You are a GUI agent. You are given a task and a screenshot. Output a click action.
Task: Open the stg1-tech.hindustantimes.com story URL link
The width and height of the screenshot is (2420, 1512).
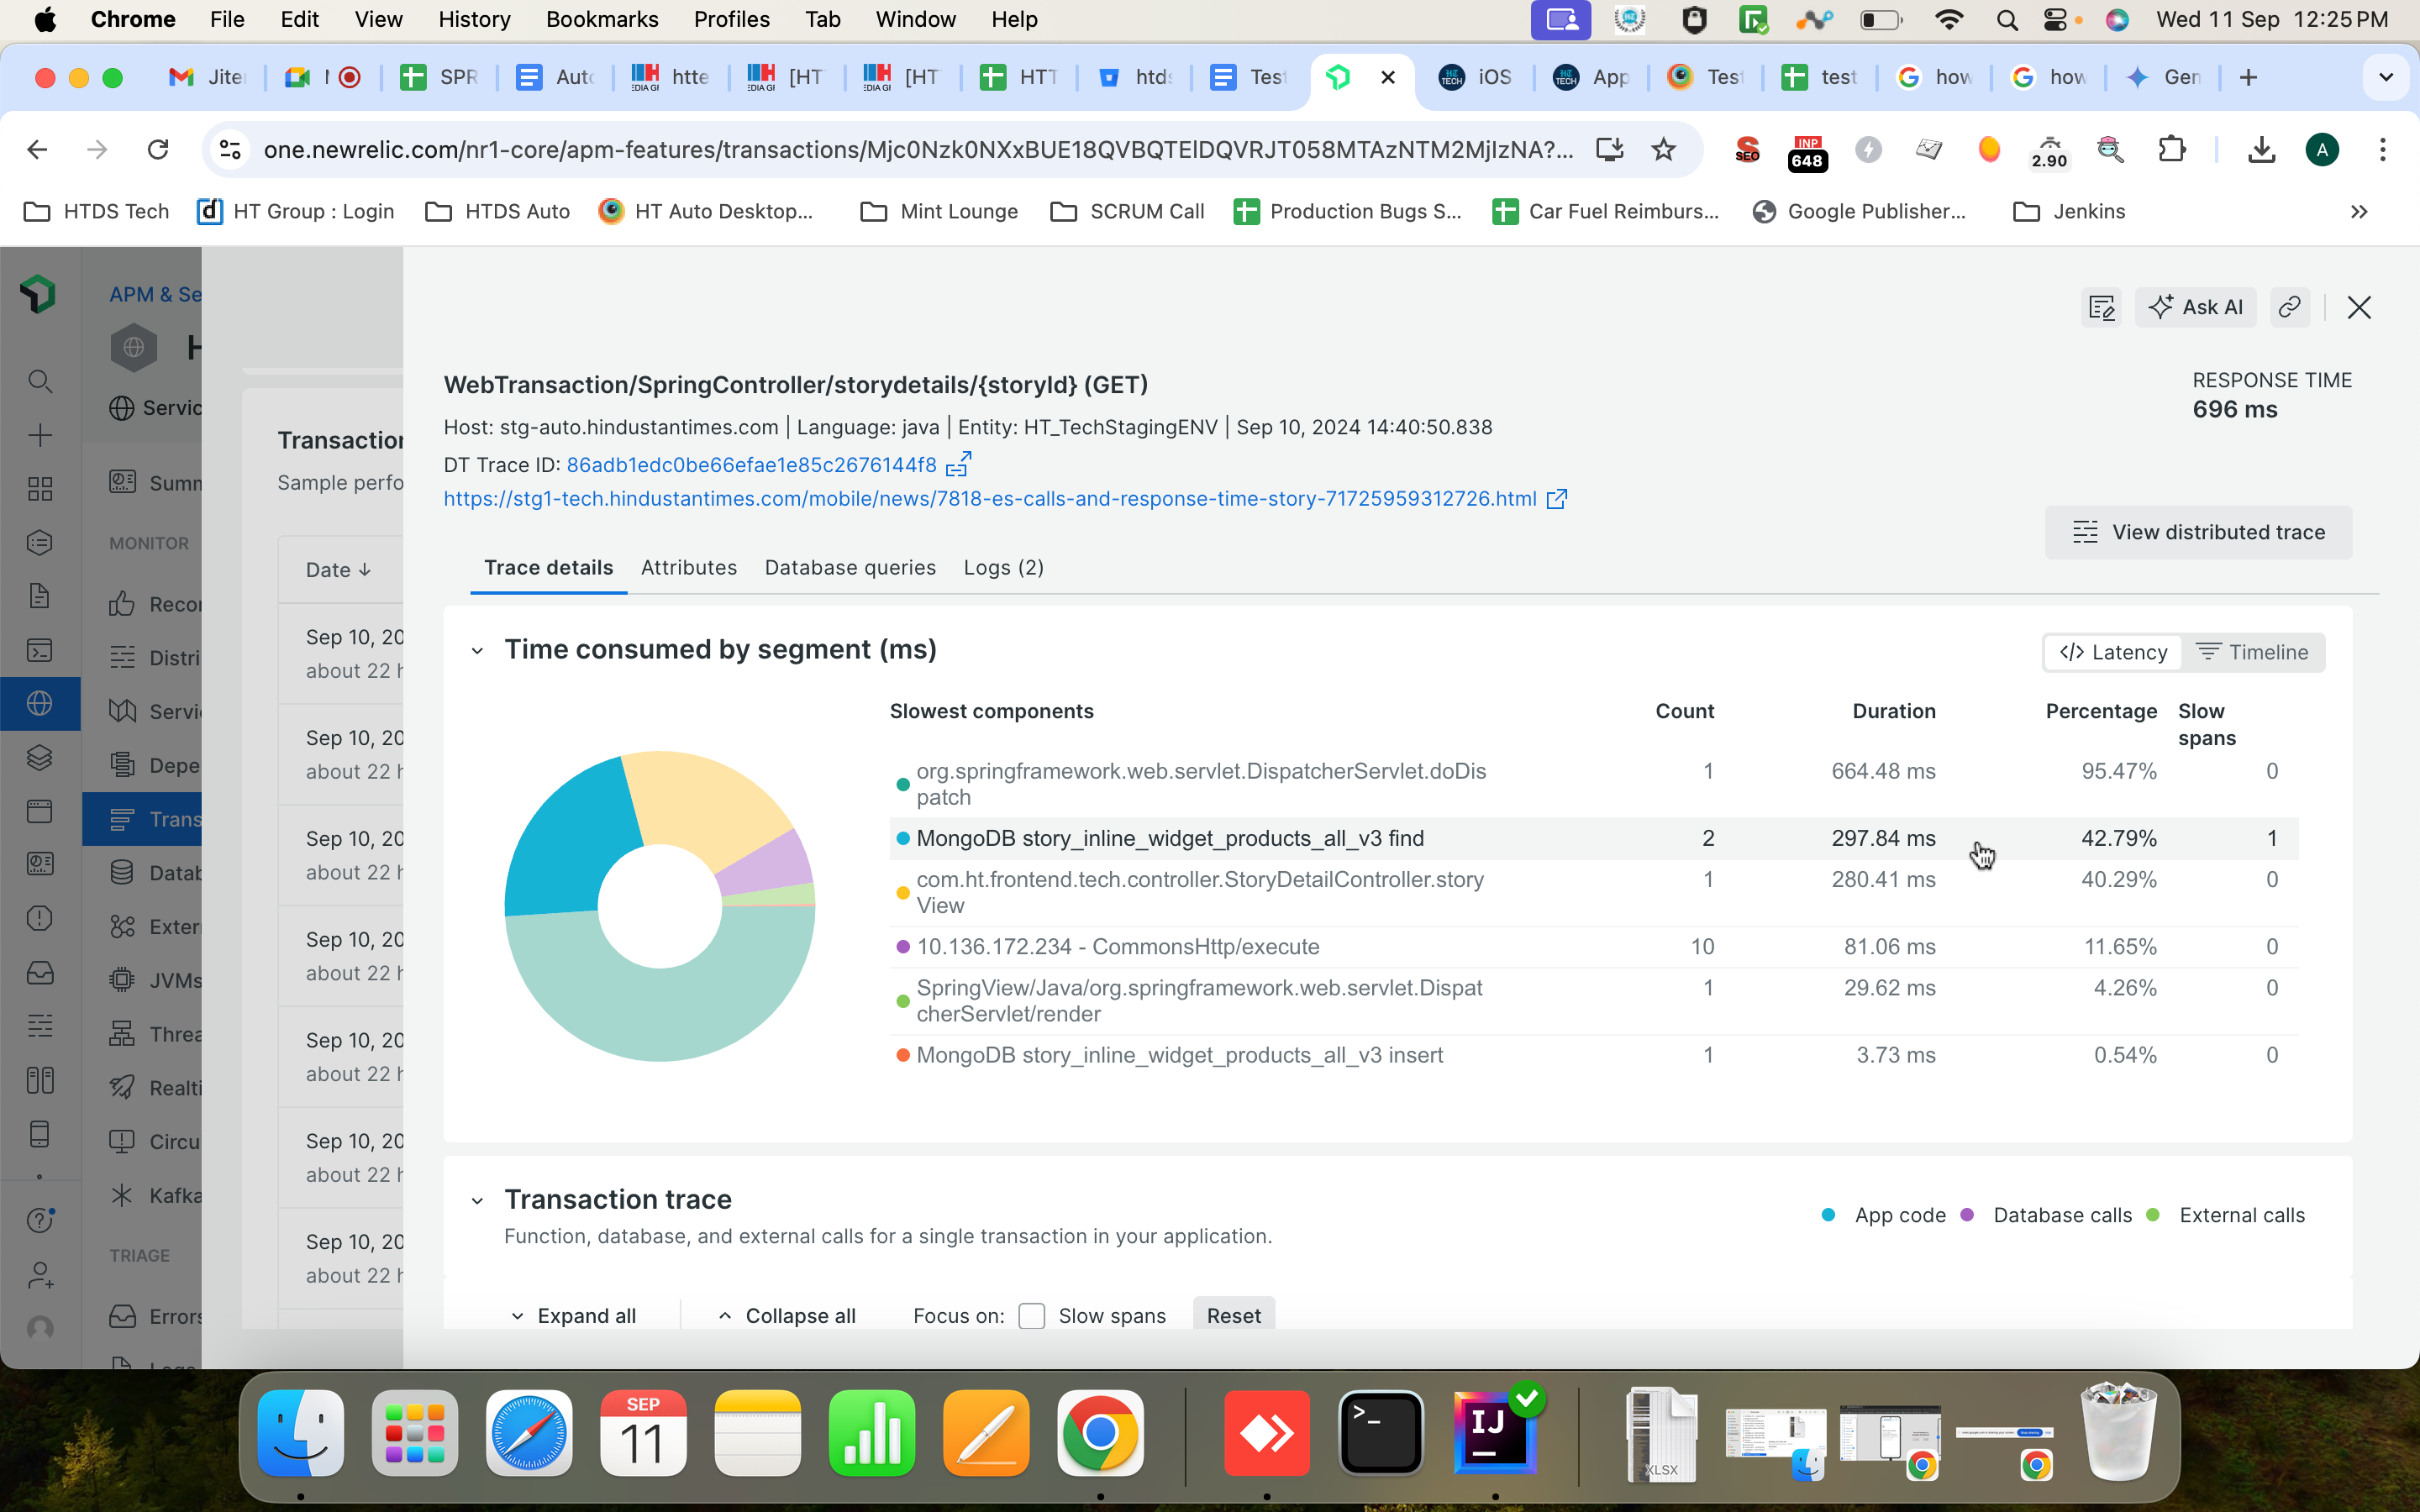[x=990, y=498]
